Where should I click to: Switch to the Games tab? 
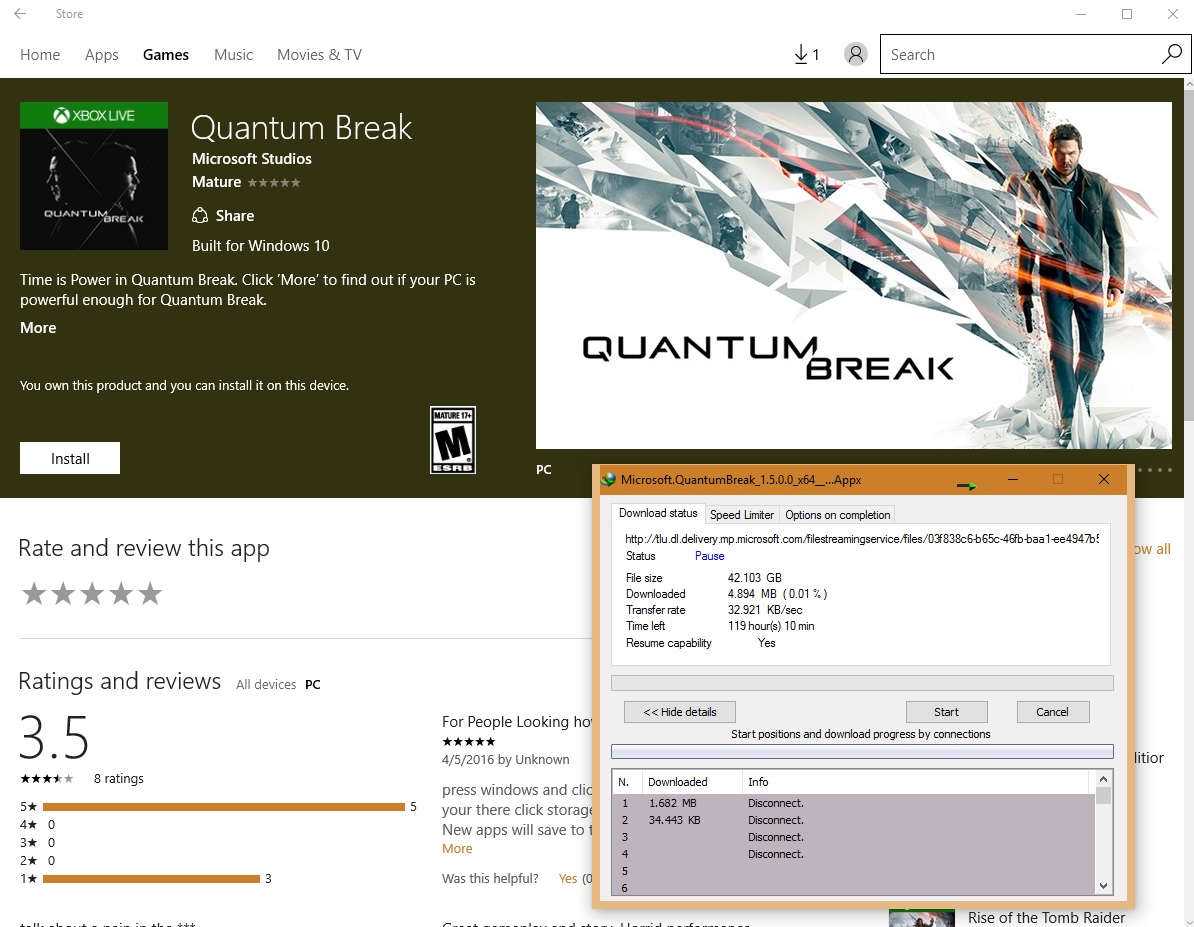(166, 55)
